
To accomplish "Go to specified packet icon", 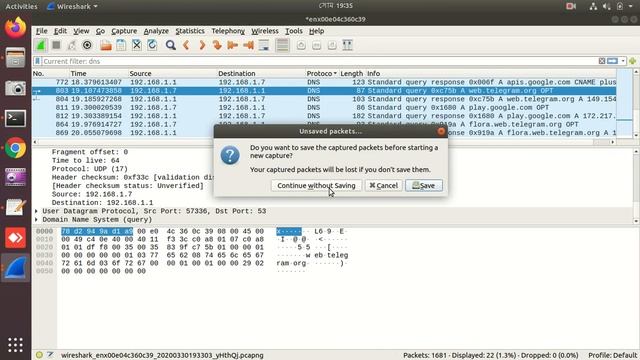I will click(217, 45).
